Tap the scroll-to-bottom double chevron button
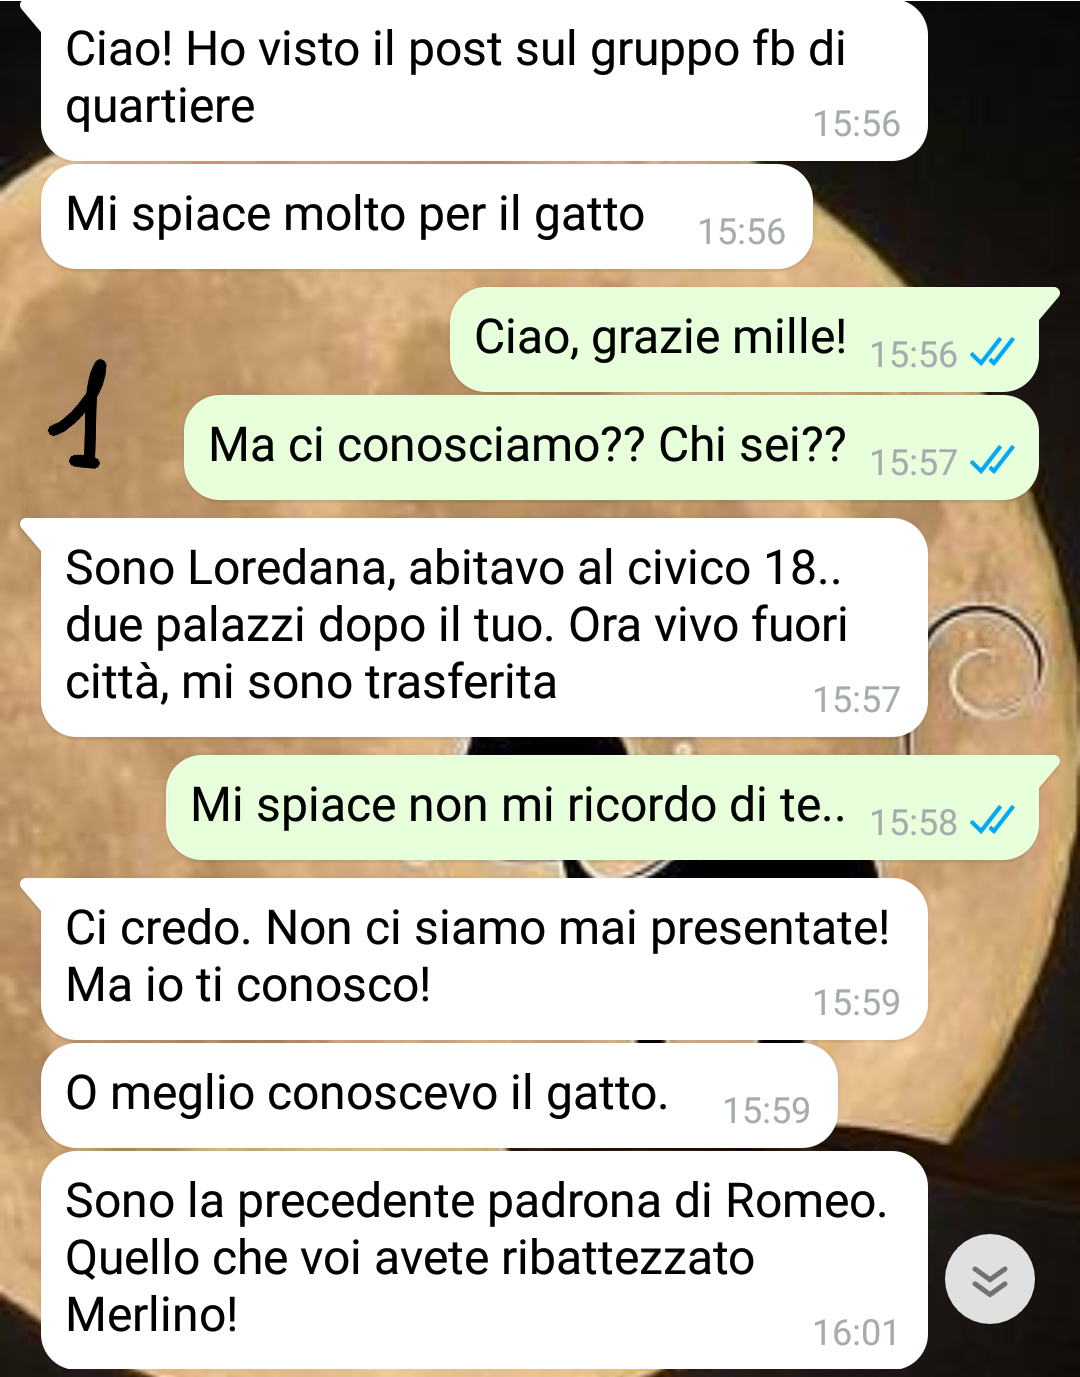Screen dimensions: 1080x1377 pos(989,1279)
